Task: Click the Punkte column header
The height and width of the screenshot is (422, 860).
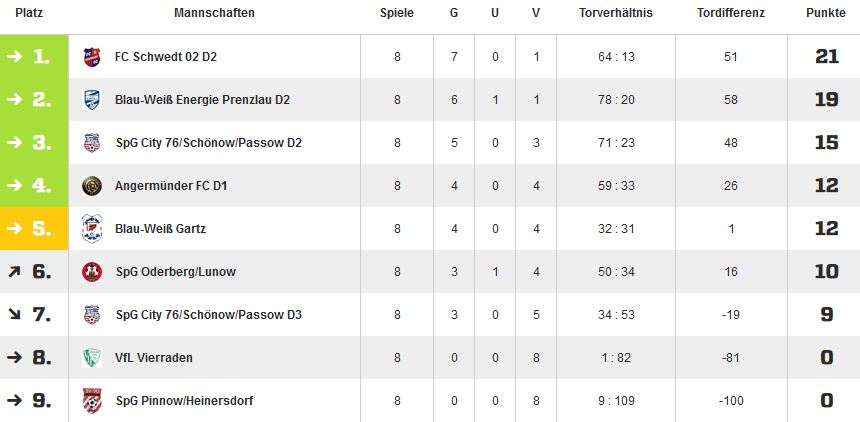Action: [825, 13]
